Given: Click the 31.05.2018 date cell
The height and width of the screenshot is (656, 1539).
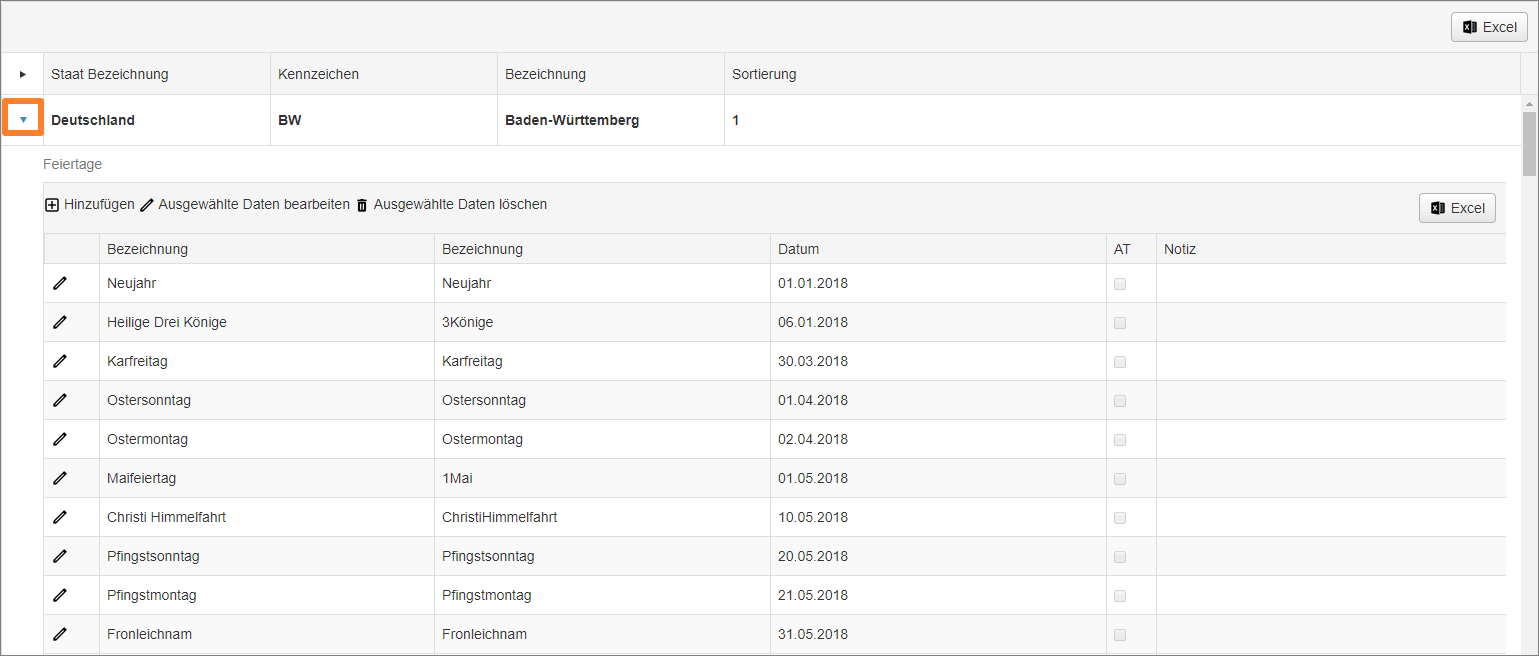Looking at the screenshot, I should 938,635.
